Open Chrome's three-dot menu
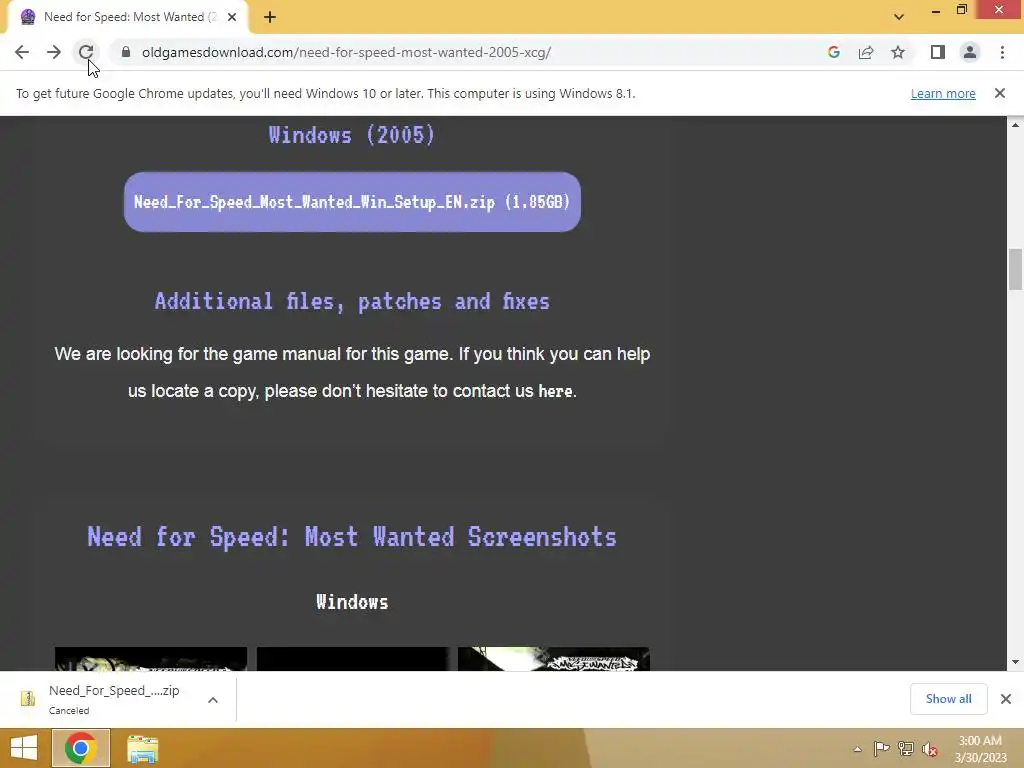Image resolution: width=1024 pixels, height=768 pixels. tap(1002, 52)
